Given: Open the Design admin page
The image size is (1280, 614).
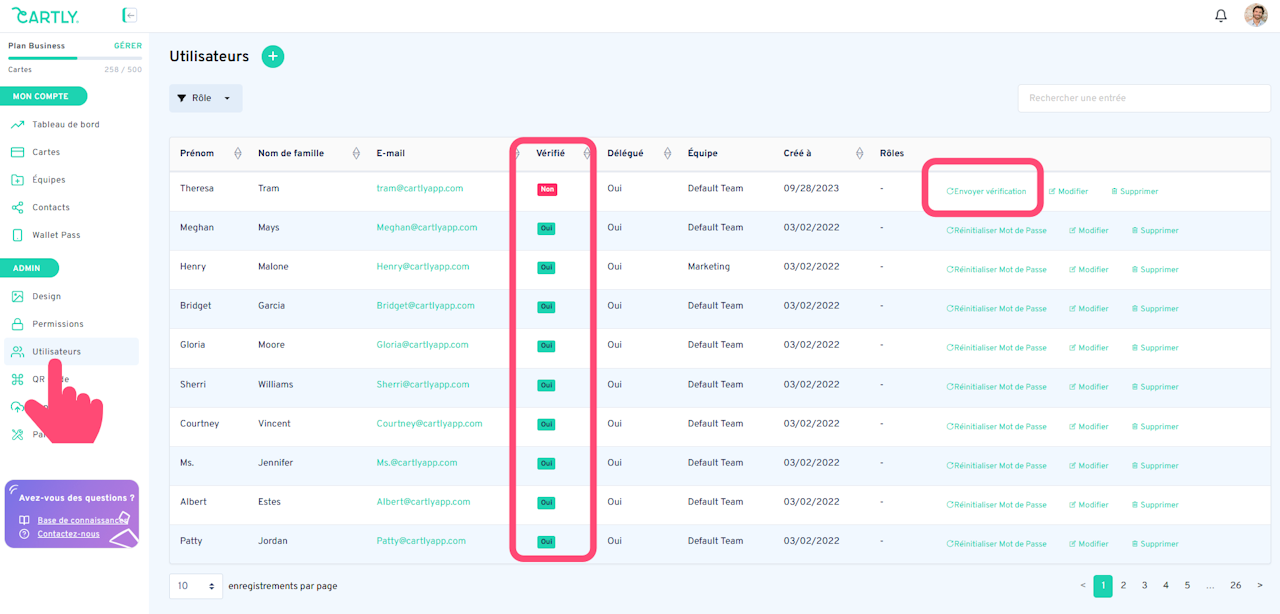Looking at the screenshot, I should click(x=46, y=296).
